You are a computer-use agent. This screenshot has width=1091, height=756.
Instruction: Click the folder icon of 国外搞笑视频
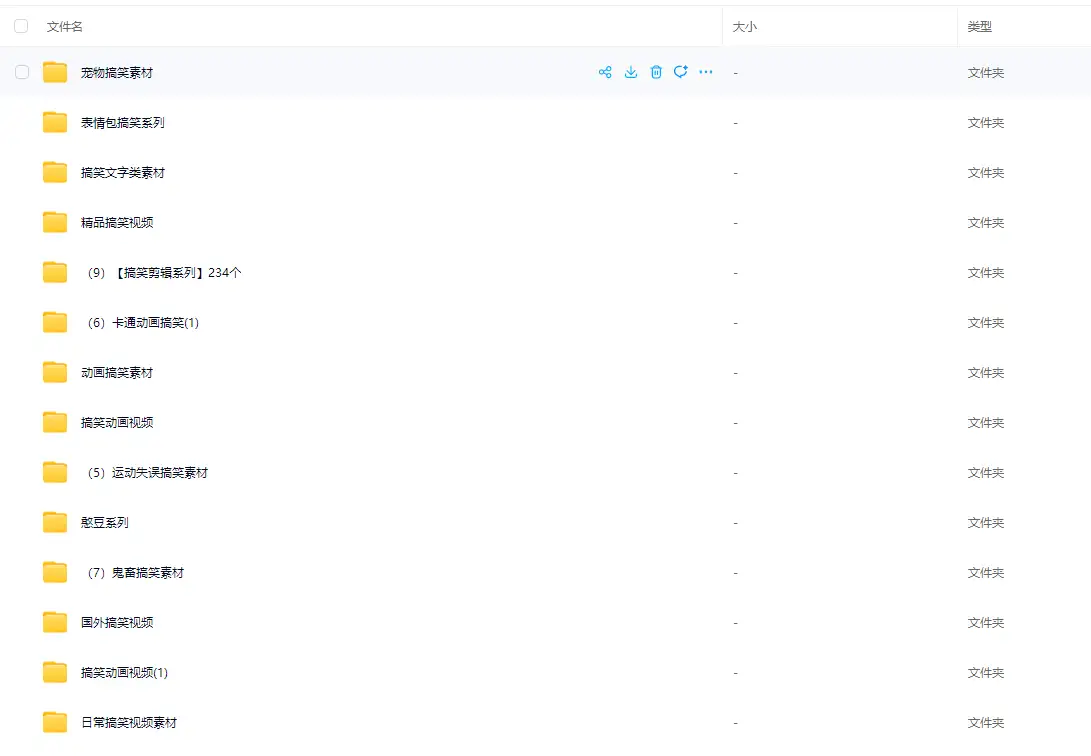tap(55, 623)
